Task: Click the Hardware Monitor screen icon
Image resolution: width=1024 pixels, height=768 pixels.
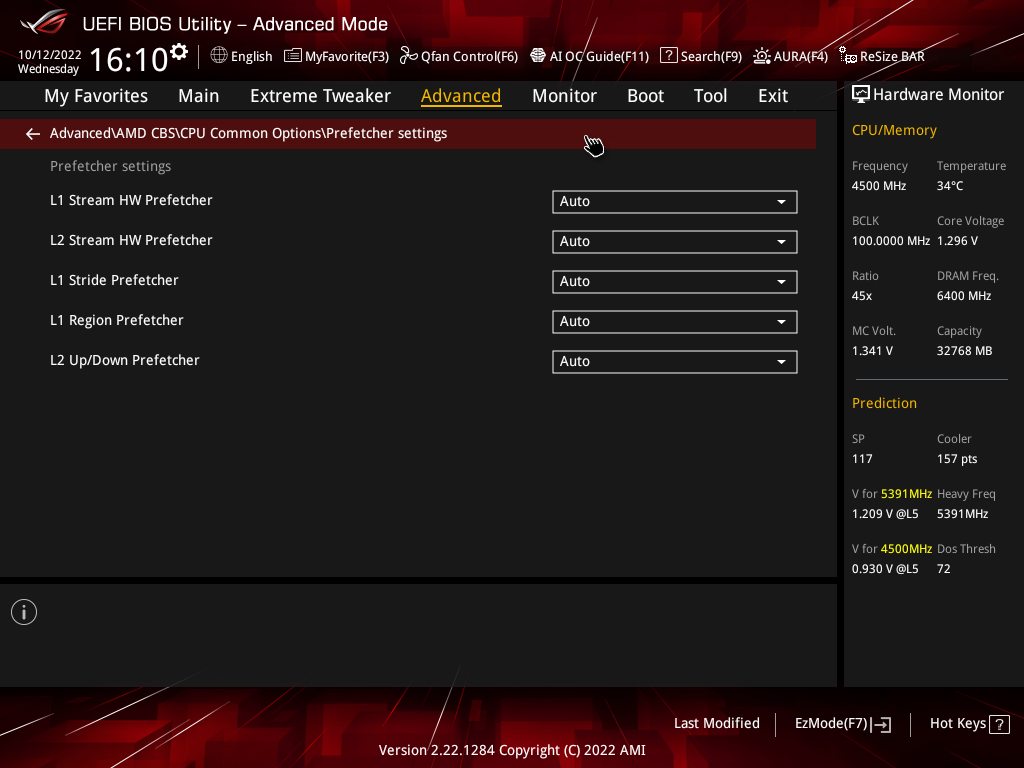Action: point(861,95)
